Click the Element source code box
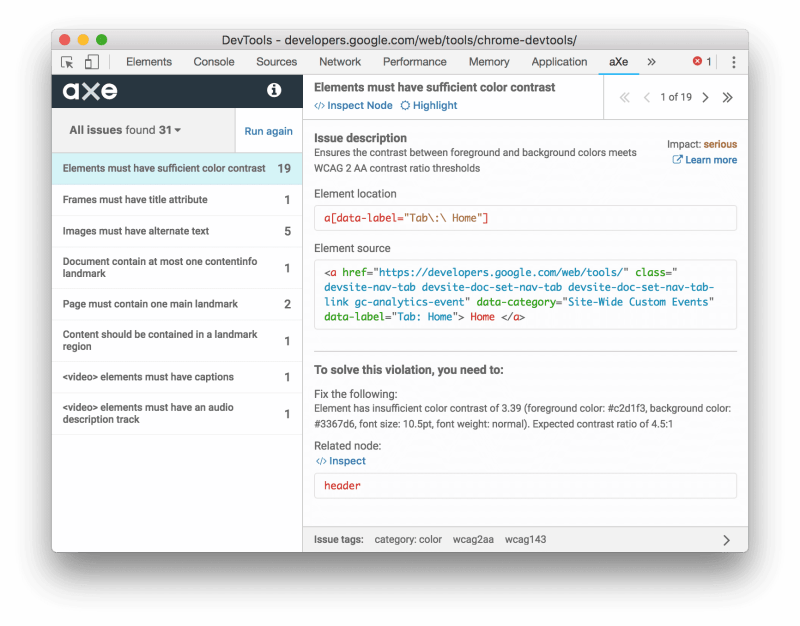800x626 pixels. coord(526,294)
